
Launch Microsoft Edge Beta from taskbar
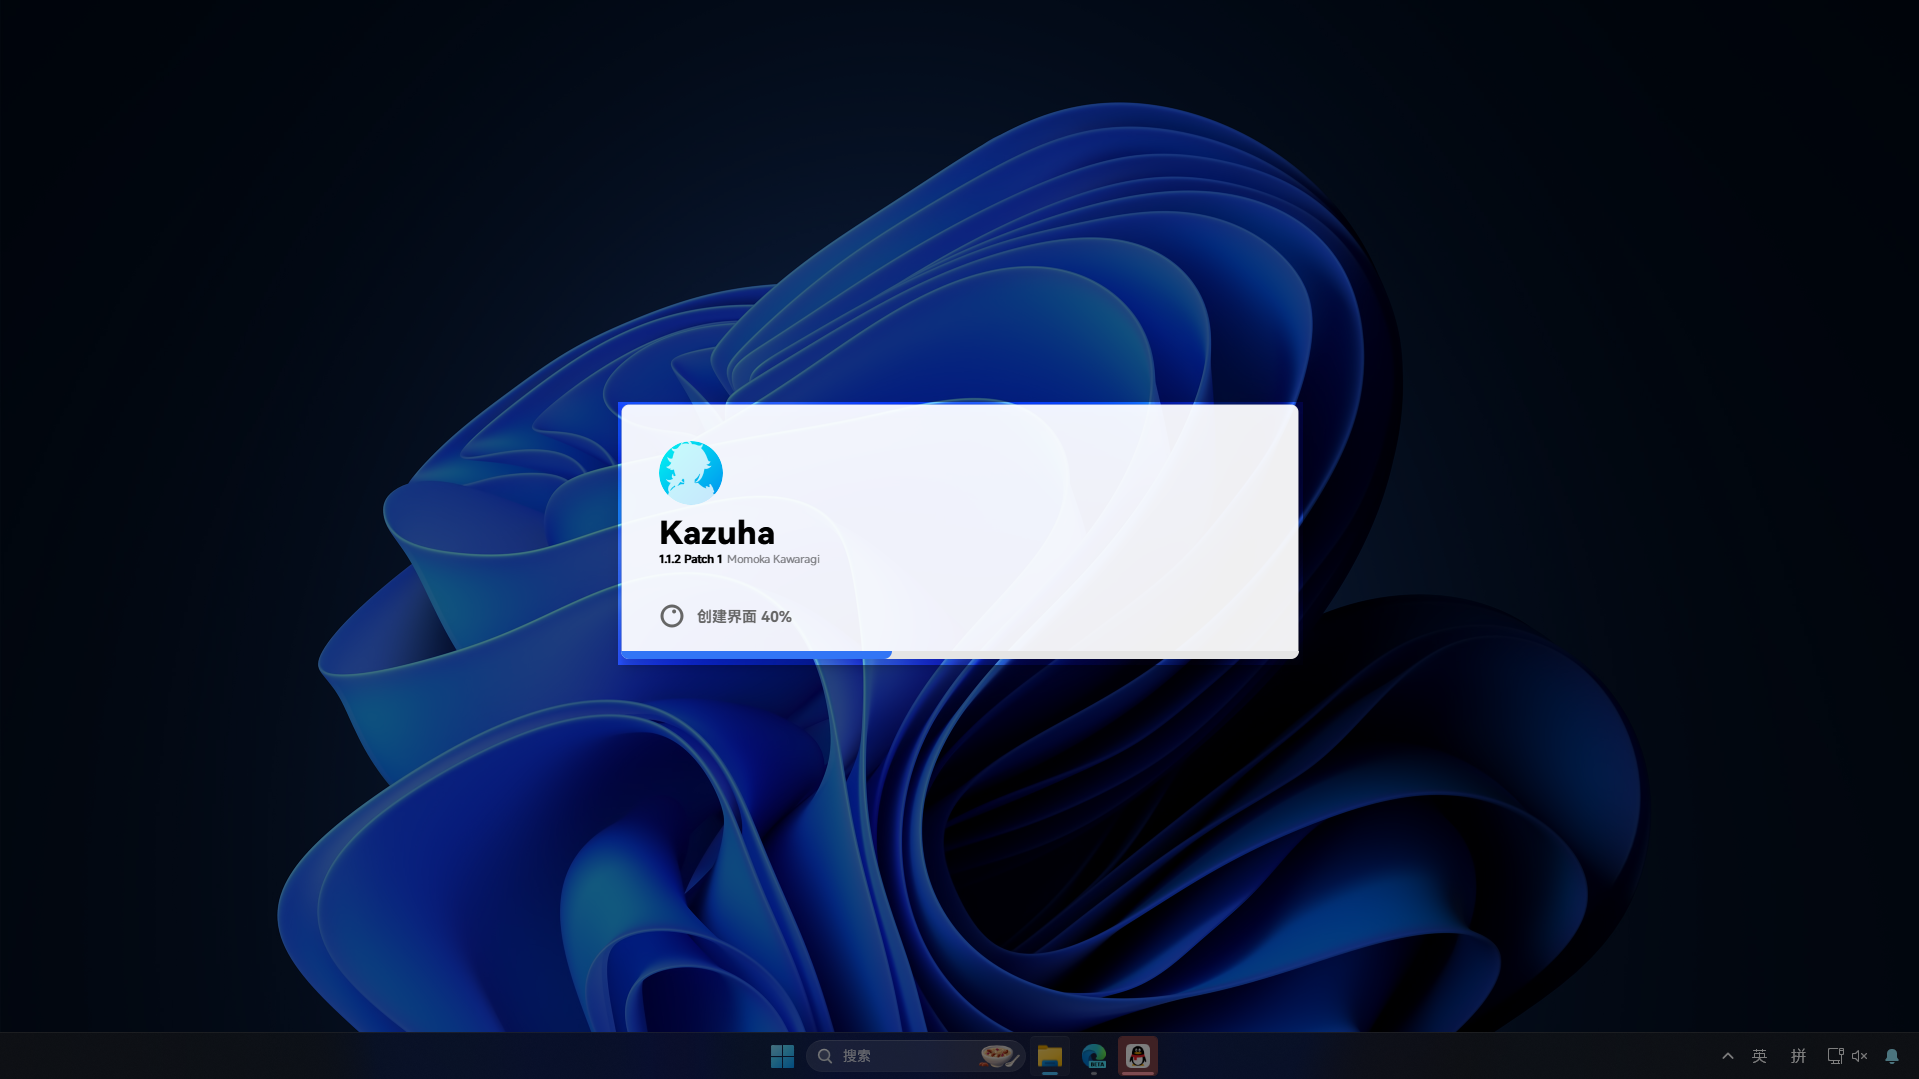click(x=1093, y=1056)
